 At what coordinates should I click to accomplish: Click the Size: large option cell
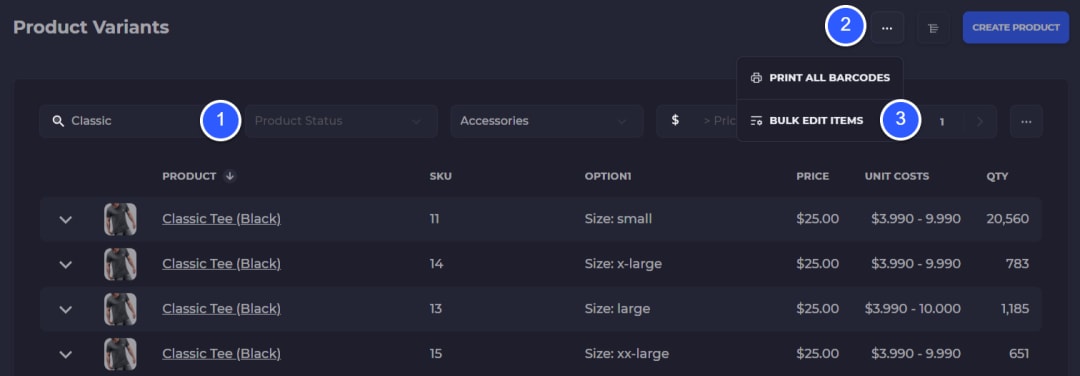[617, 309]
